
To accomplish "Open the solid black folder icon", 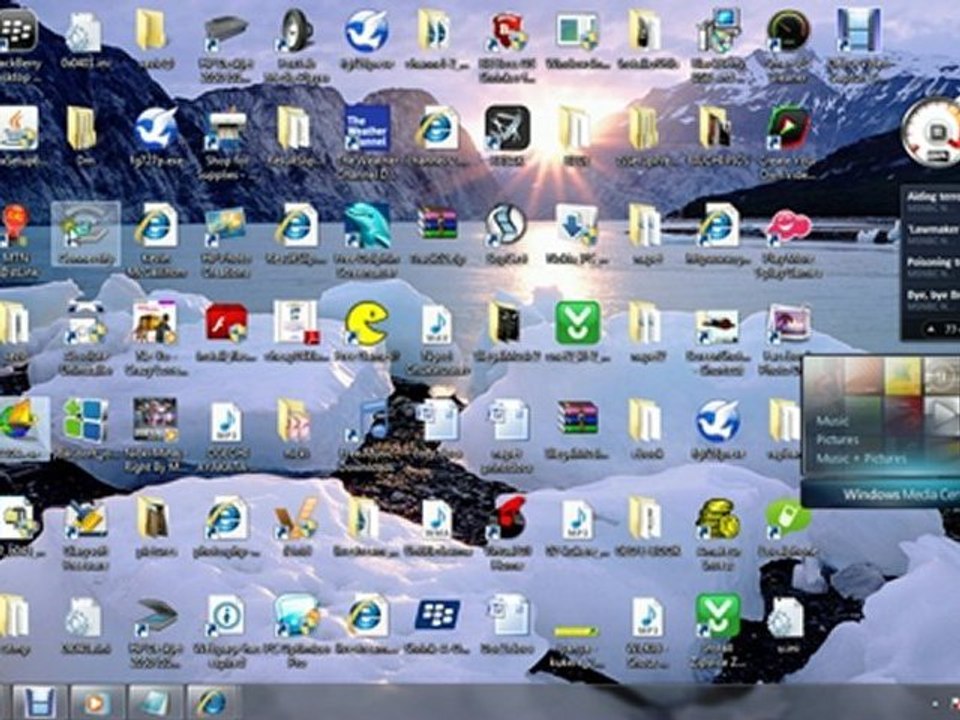I will (505, 323).
